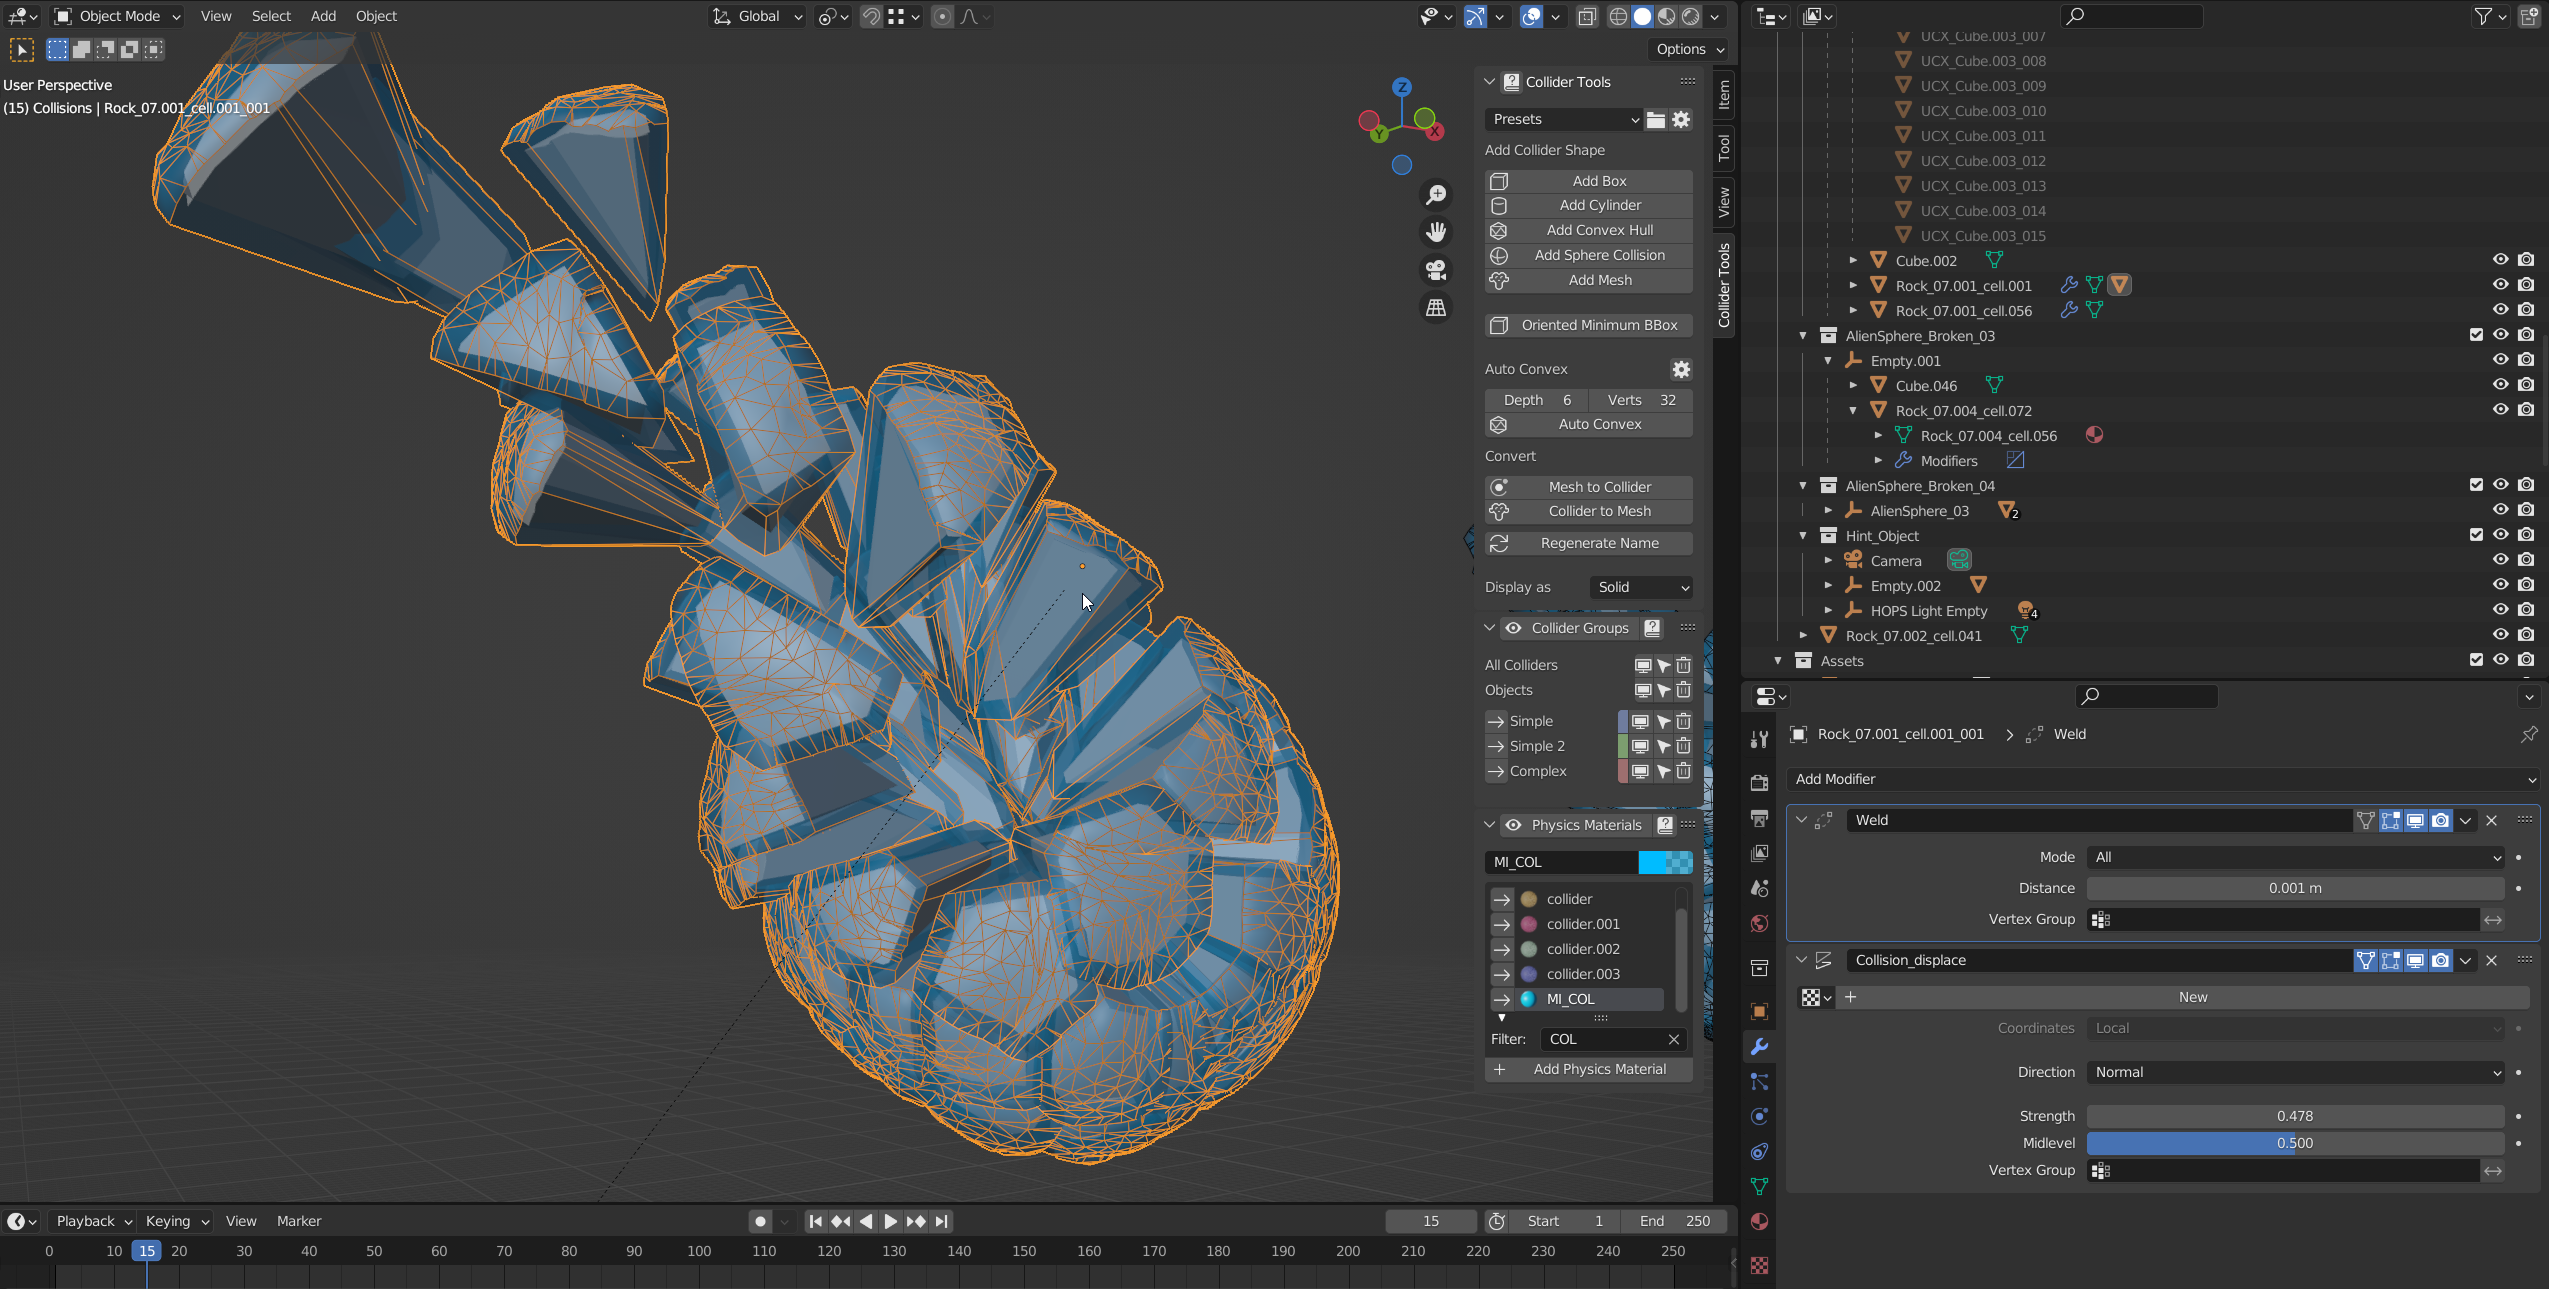
Task: Open the Display as Solid dropdown
Action: tap(1640, 587)
